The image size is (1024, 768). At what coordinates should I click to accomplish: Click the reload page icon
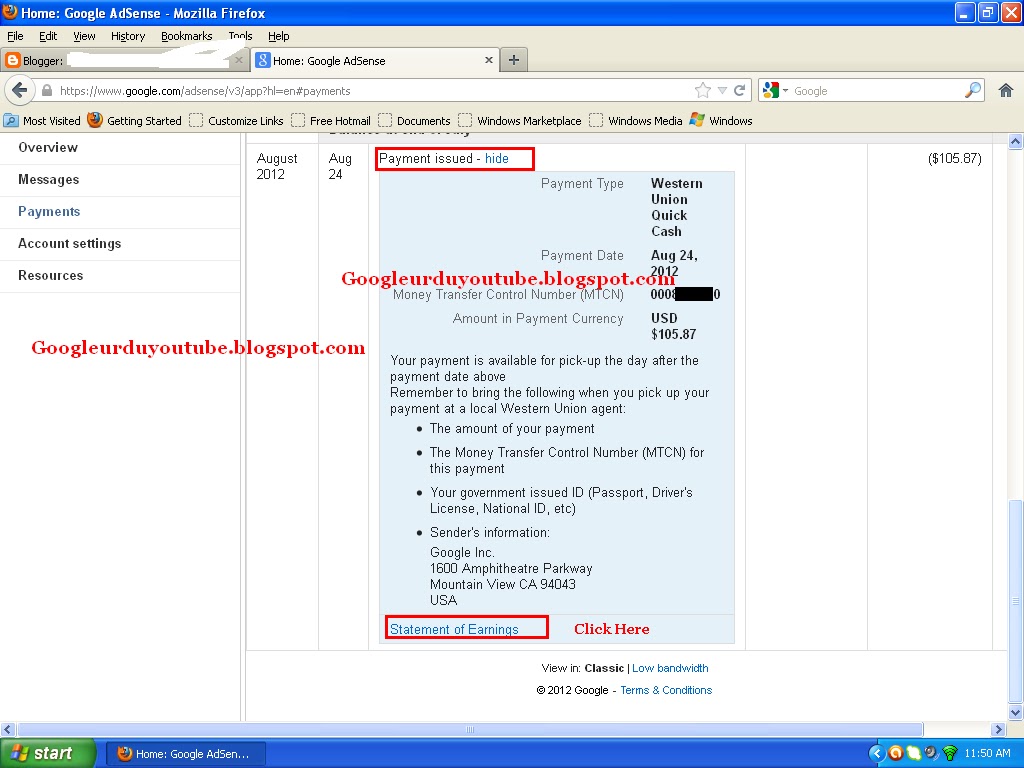click(x=739, y=90)
